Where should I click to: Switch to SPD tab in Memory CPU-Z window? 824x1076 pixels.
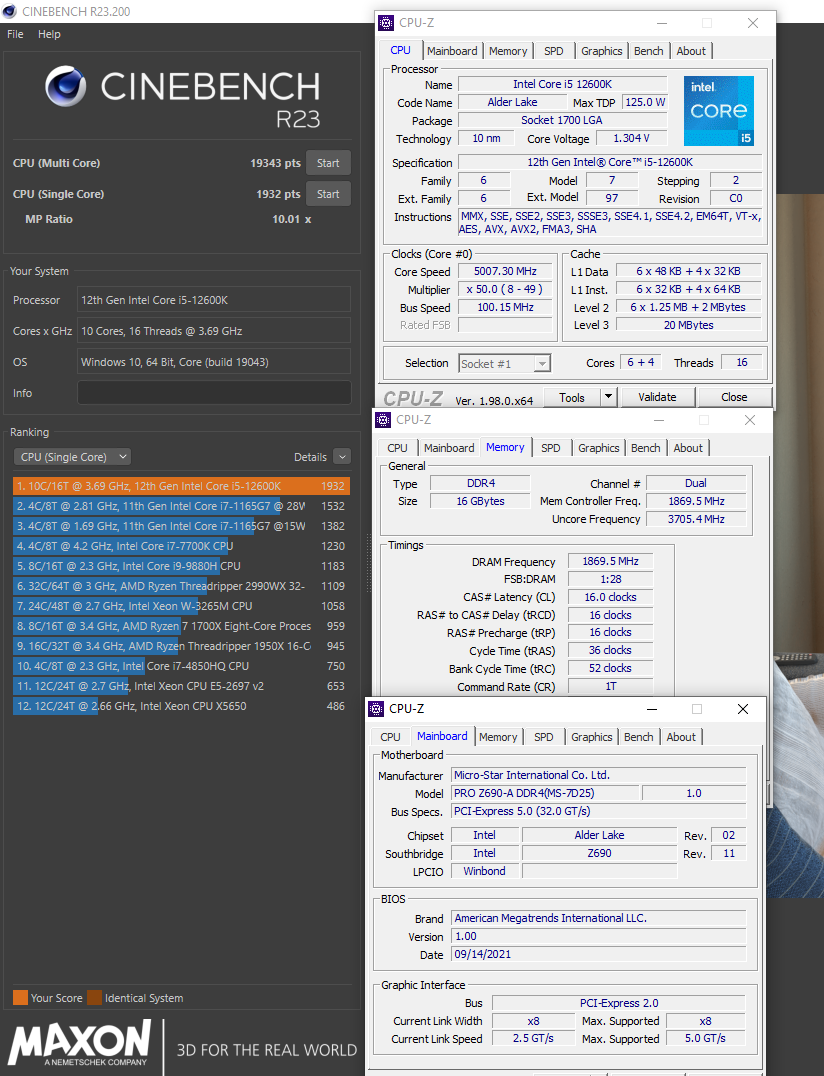(551, 448)
